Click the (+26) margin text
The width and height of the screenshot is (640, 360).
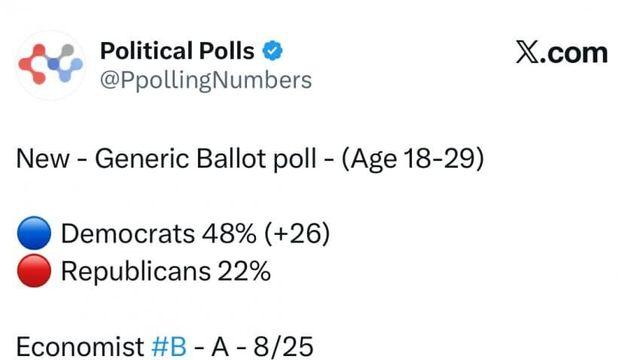coord(297,234)
